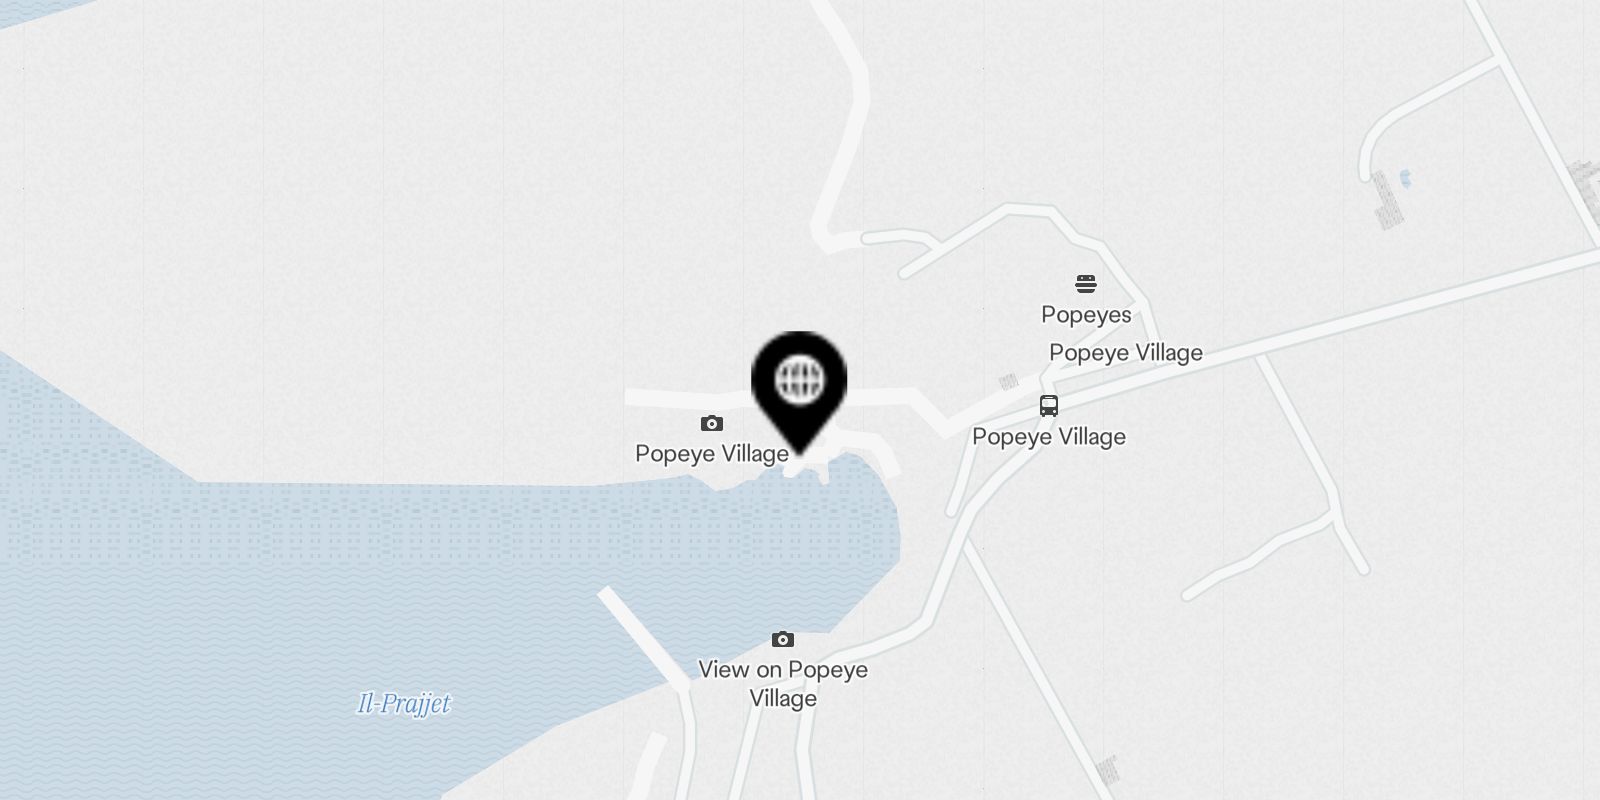Open the Popeyes burger restaurant icon

(x=1086, y=284)
